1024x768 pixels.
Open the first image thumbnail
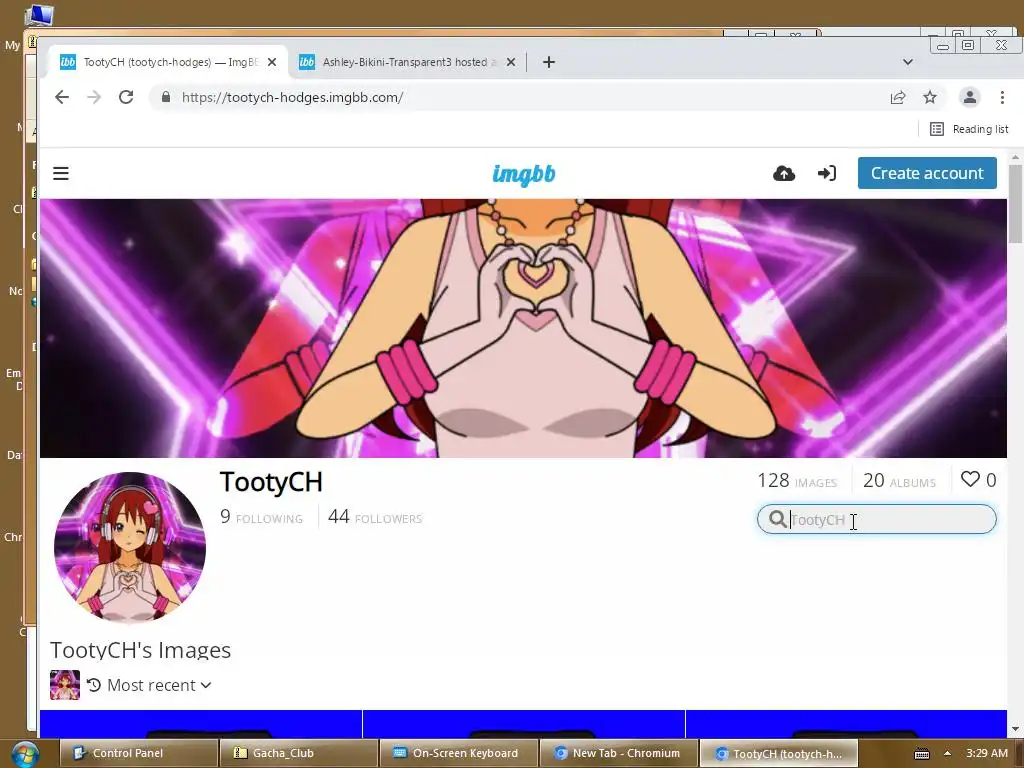click(x=200, y=724)
